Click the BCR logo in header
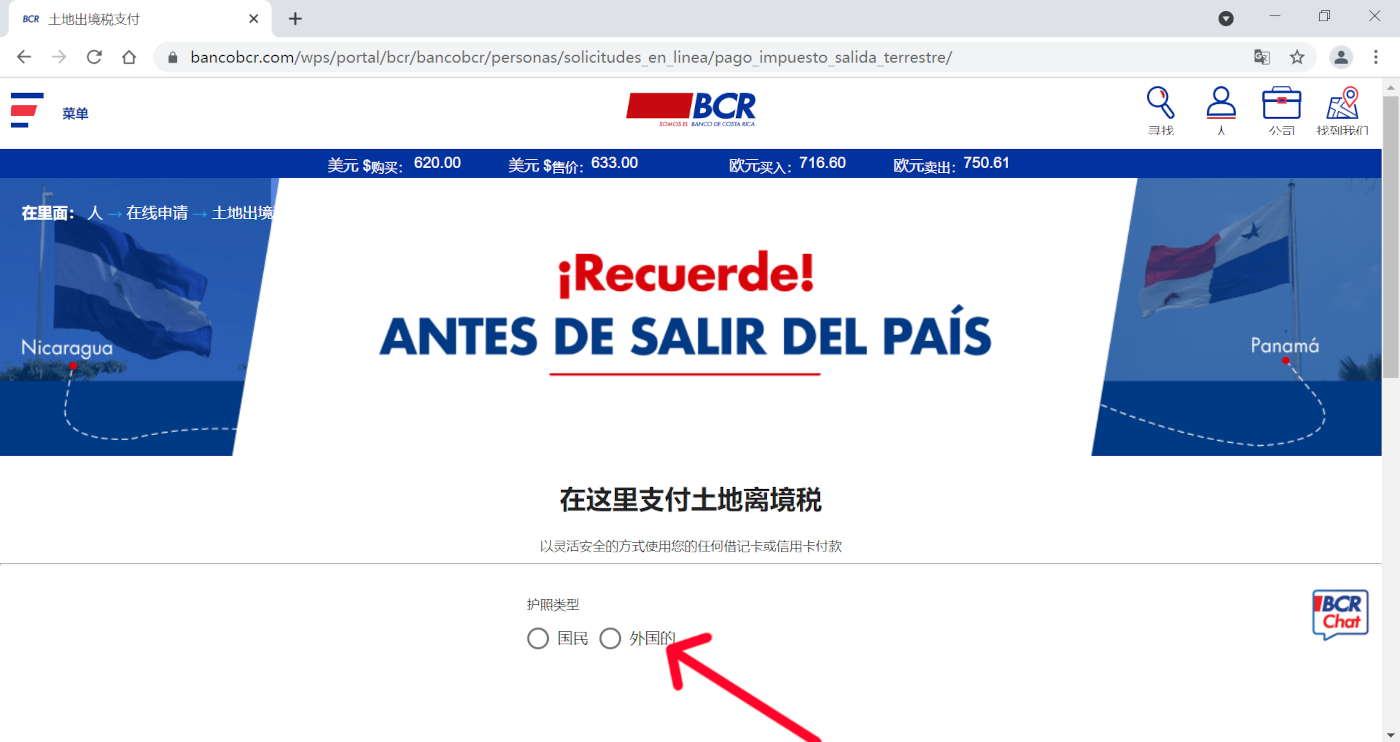The image size is (1400, 742). click(x=691, y=109)
